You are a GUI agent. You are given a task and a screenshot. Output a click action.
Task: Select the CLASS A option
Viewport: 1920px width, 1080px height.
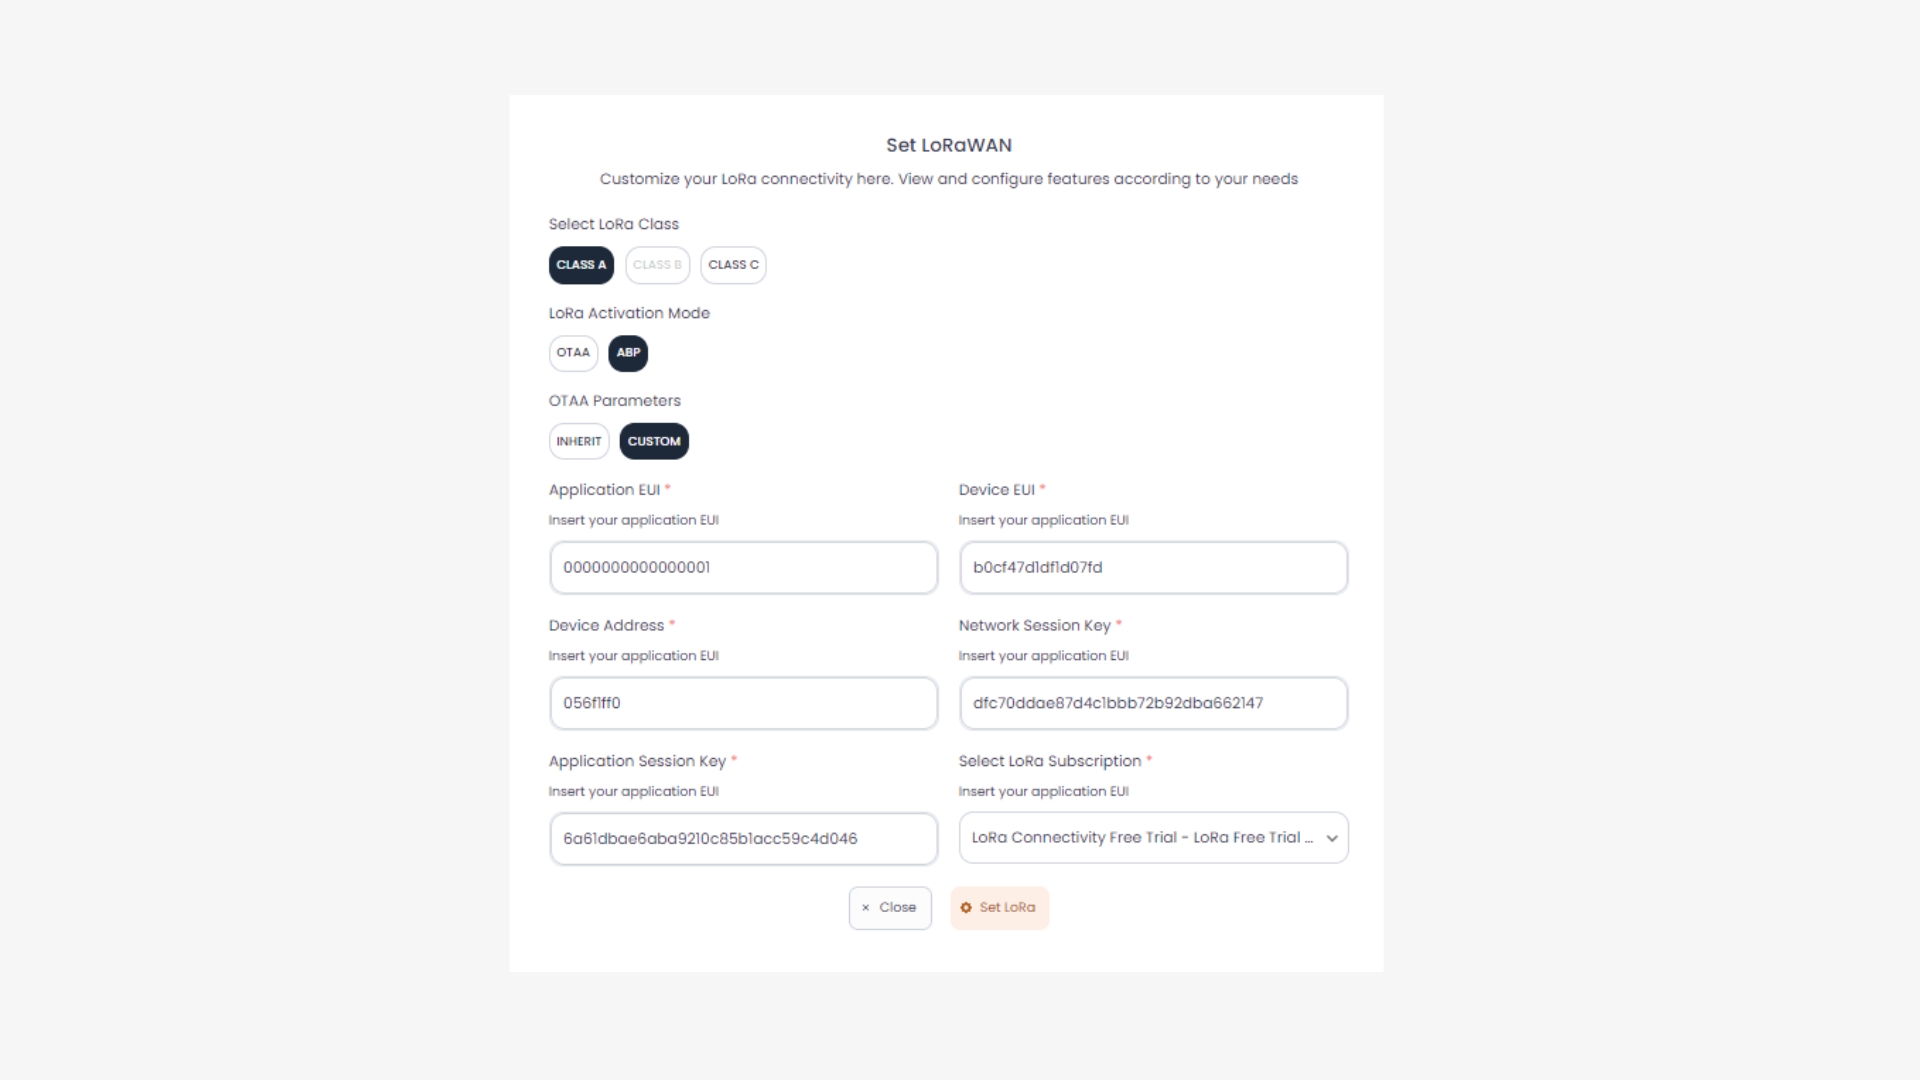point(581,265)
